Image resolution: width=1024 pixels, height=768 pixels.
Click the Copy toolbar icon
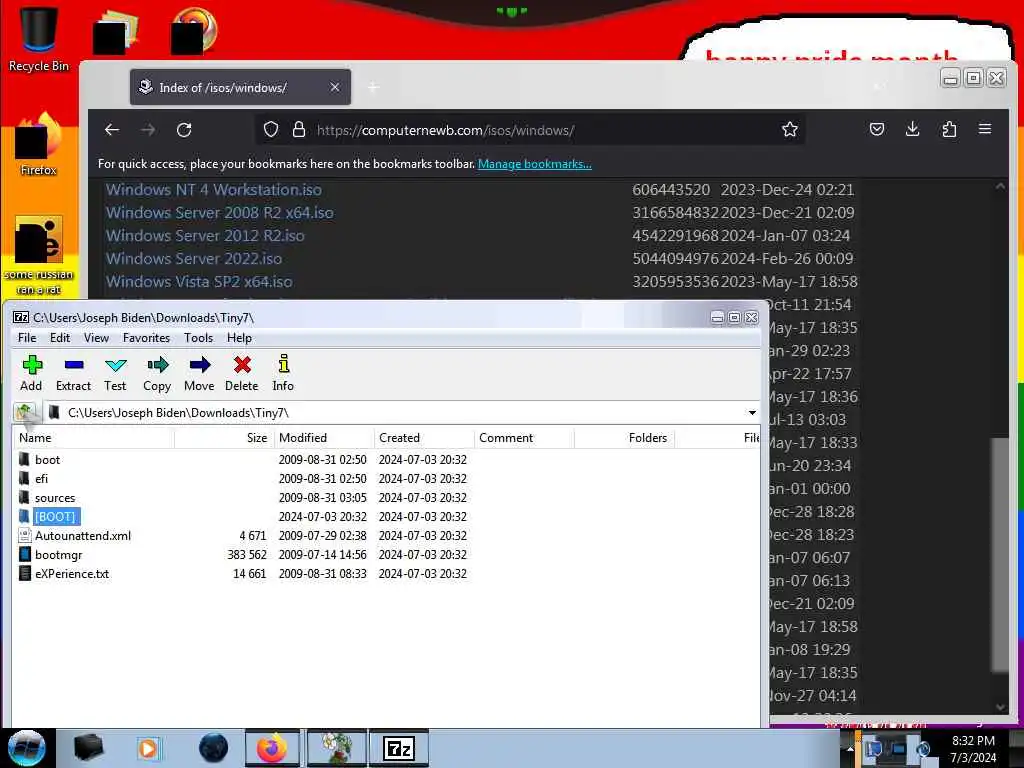[x=157, y=373]
